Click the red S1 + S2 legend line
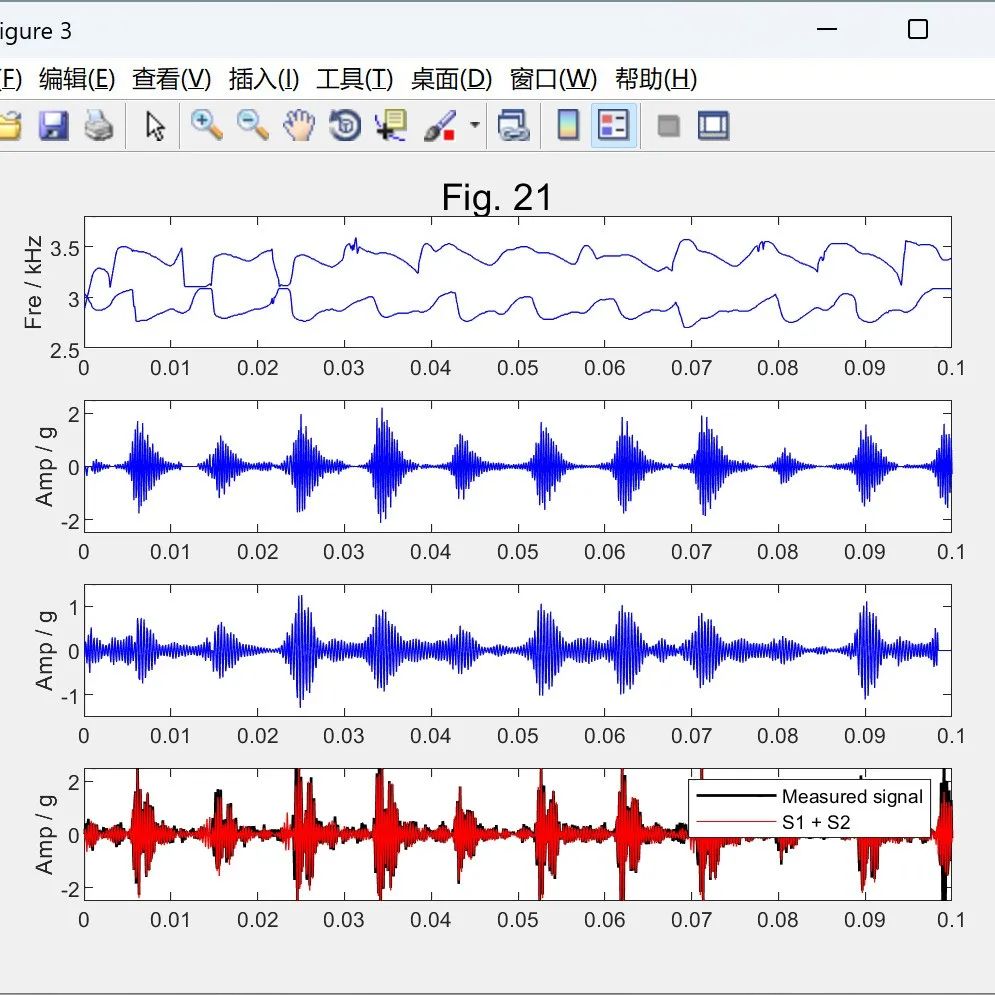This screenshot has height=995, width=995. pyautogui.click(x=736, y=822)
